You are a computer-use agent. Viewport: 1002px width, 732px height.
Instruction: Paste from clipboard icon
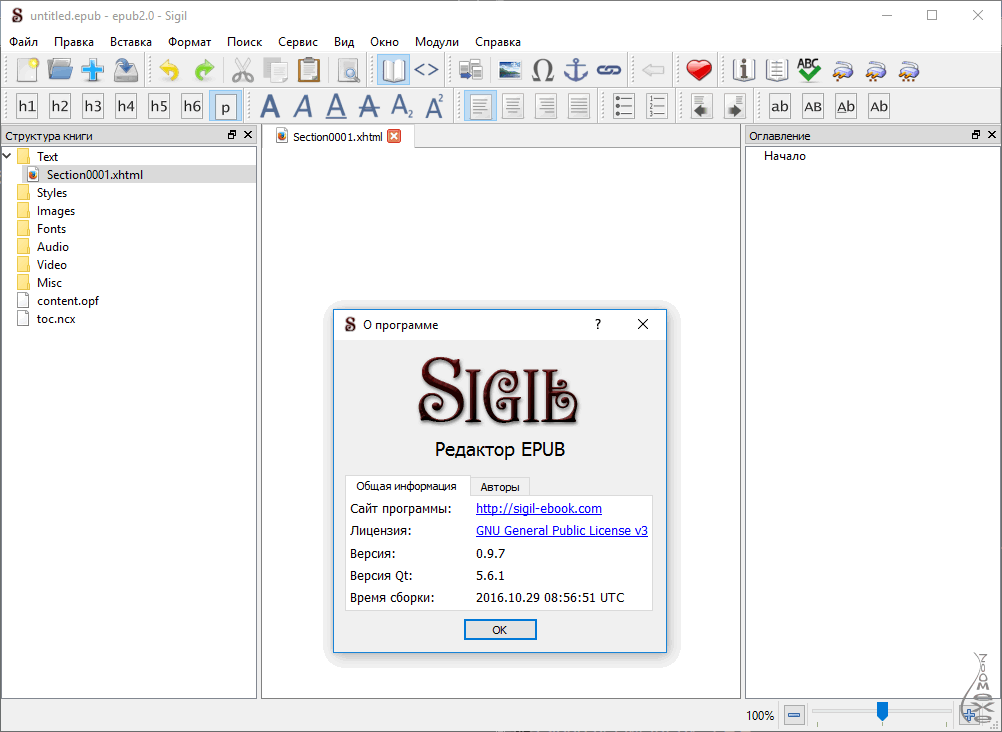click(309, 70)
